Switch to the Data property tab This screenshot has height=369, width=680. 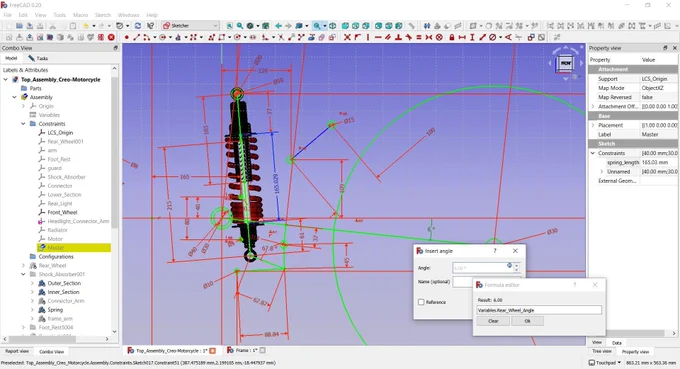(617, 343)
